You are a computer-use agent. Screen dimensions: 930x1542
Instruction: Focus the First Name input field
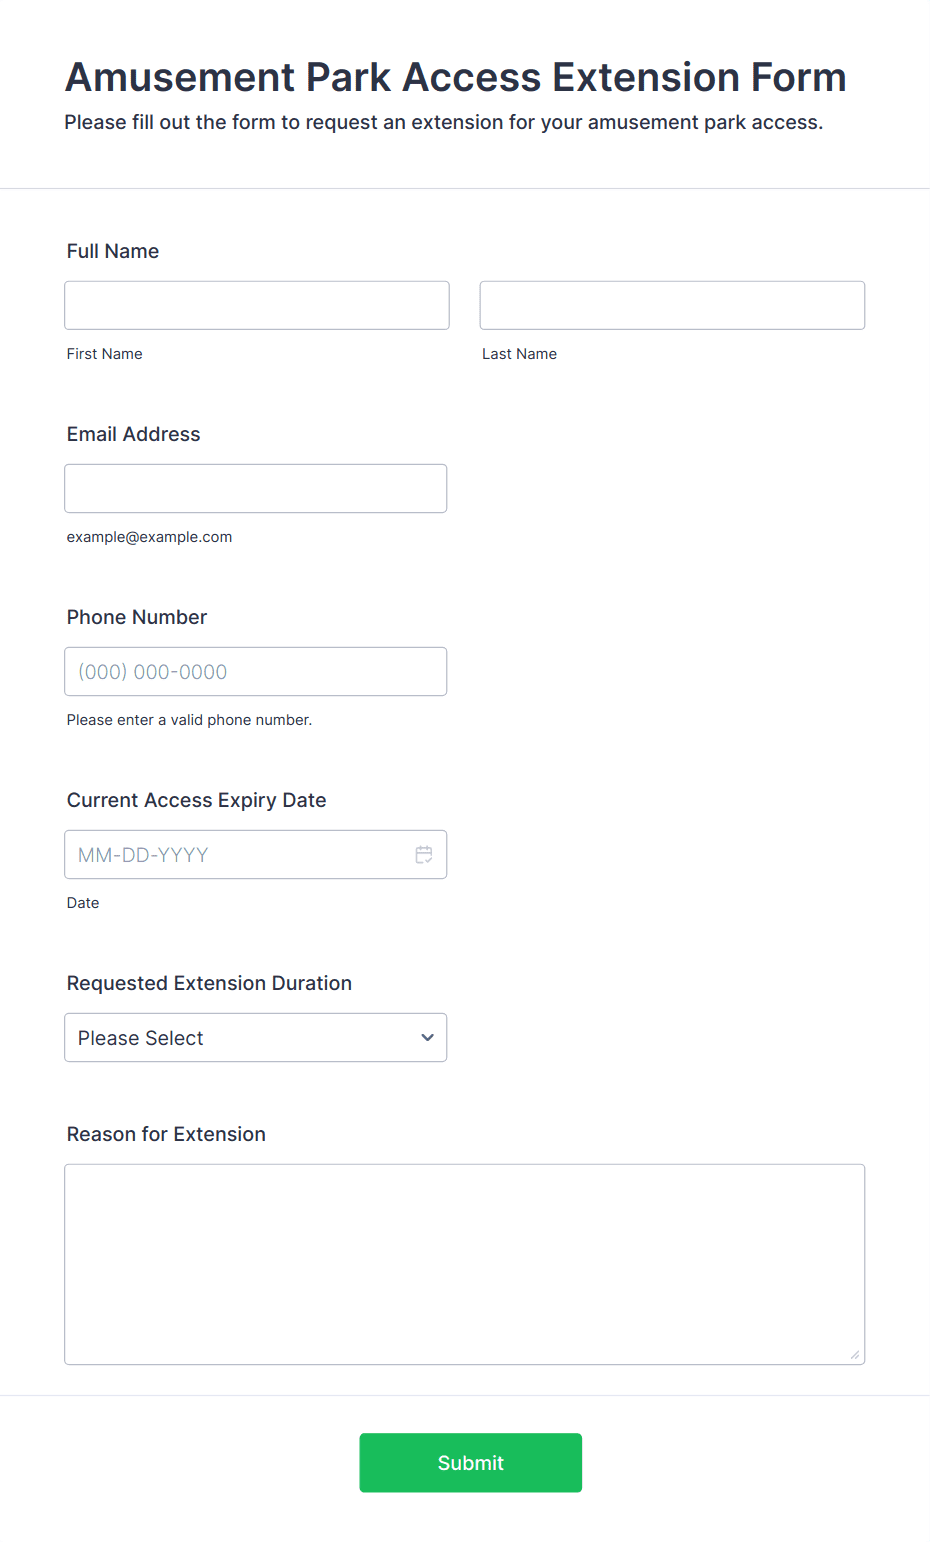tap(257, 305)
